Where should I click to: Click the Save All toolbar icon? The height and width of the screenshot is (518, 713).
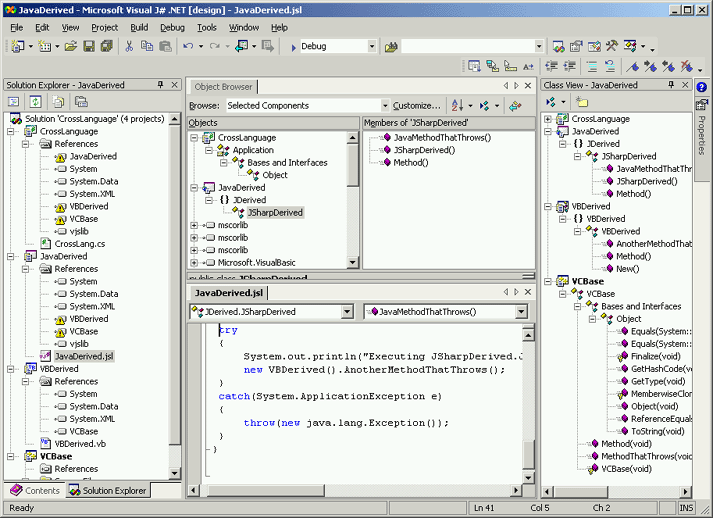tap(107, 46)
